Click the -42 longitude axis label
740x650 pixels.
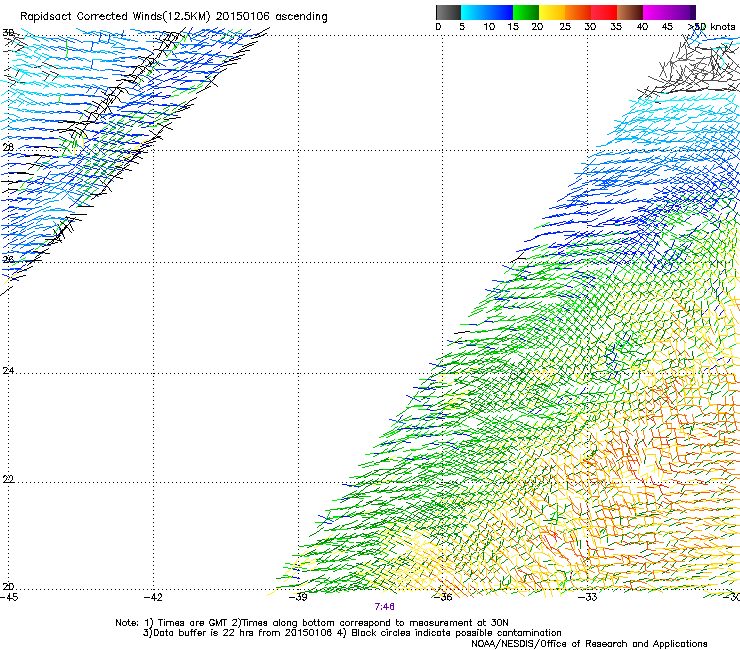point(153,597)
